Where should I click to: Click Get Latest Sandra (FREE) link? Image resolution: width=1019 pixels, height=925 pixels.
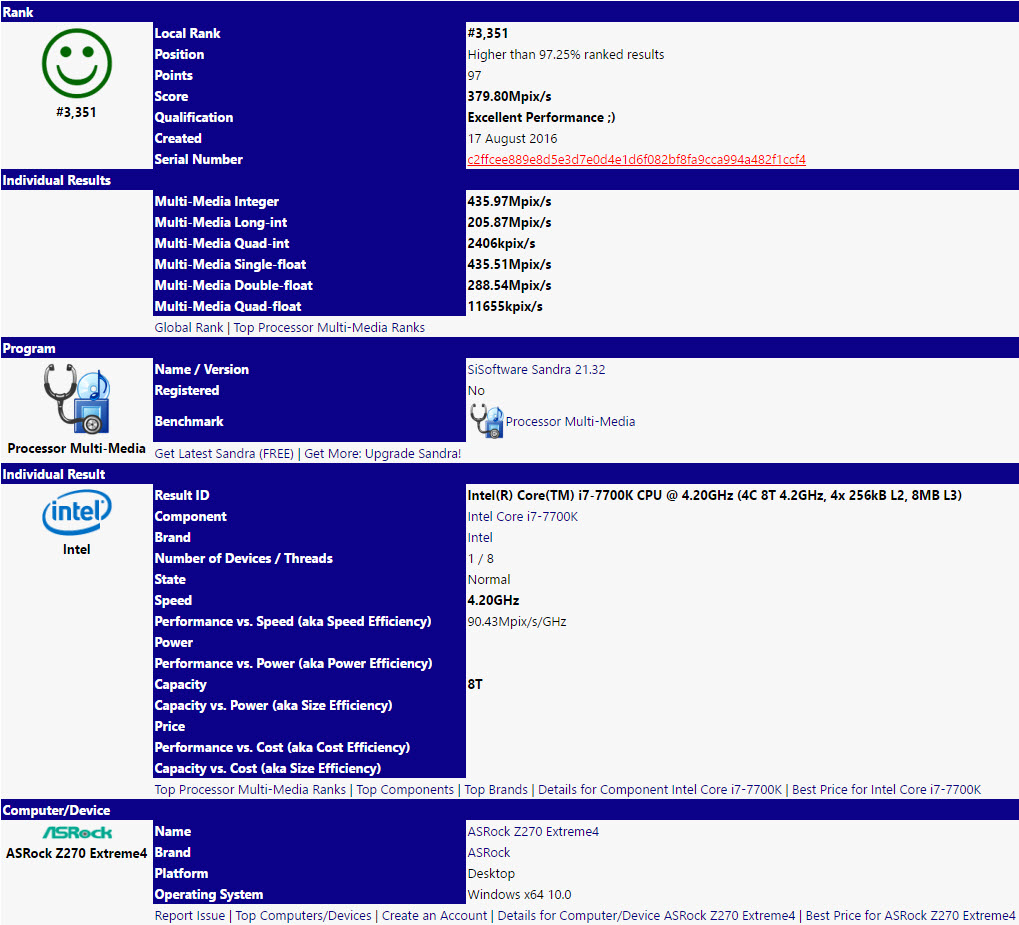(224, 454)
